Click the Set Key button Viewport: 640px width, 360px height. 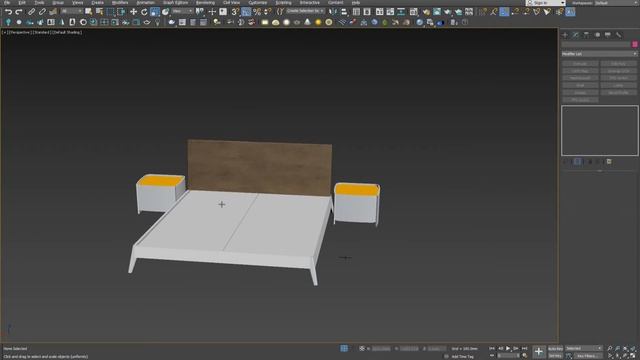coord(555,356)
